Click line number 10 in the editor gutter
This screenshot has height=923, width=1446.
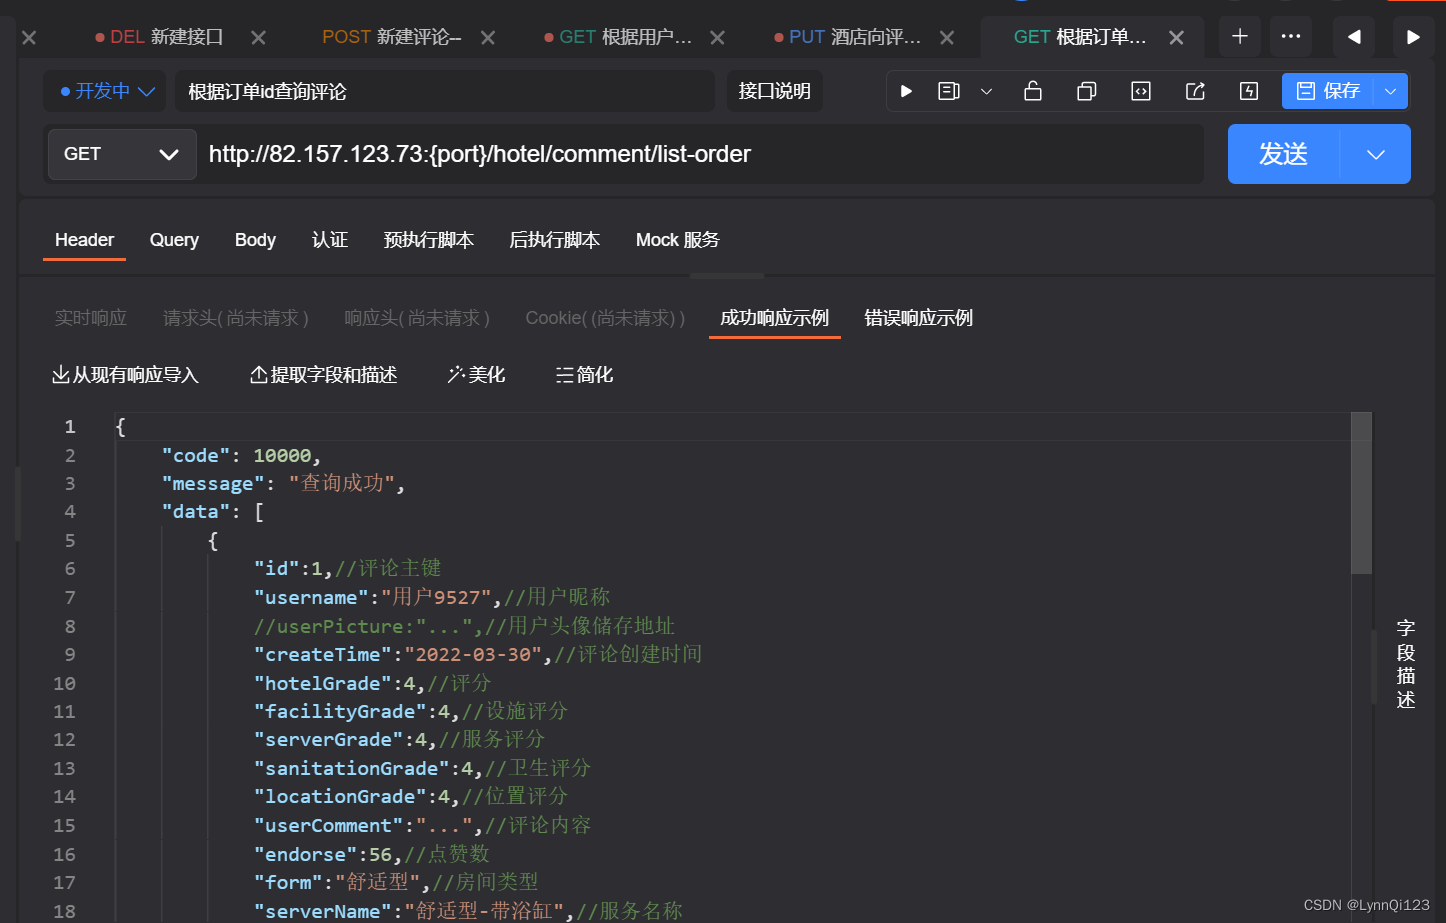click(x=64, y=683)
